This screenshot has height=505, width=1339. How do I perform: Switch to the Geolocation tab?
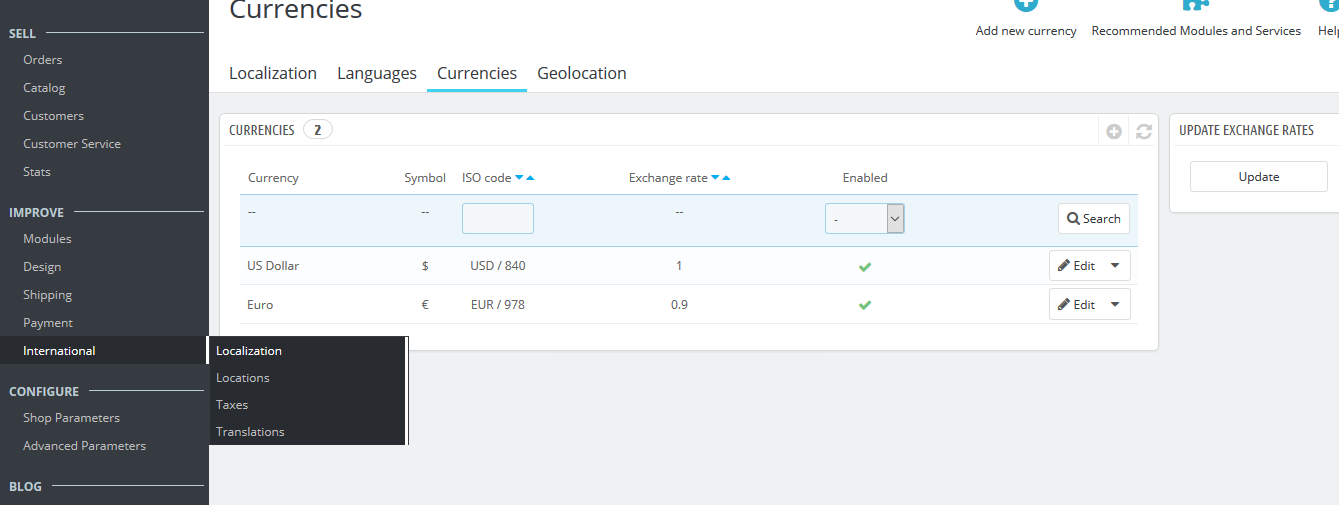point(581,73)
